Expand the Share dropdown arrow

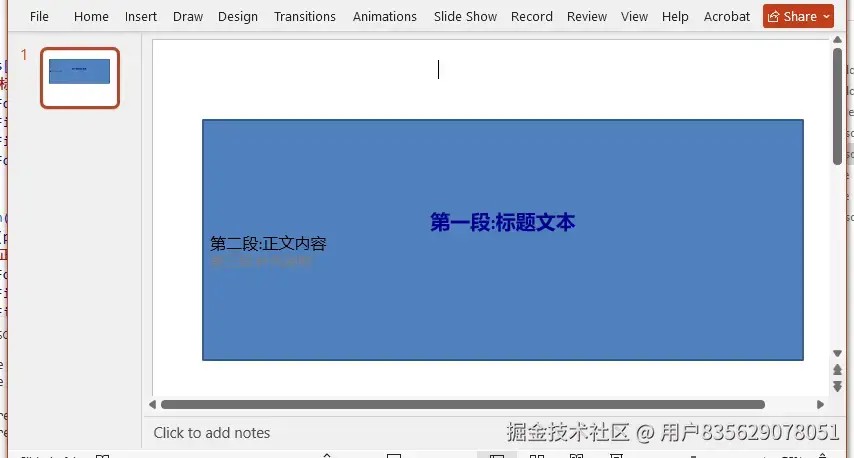pyautogui.click(x=827, y=16)
